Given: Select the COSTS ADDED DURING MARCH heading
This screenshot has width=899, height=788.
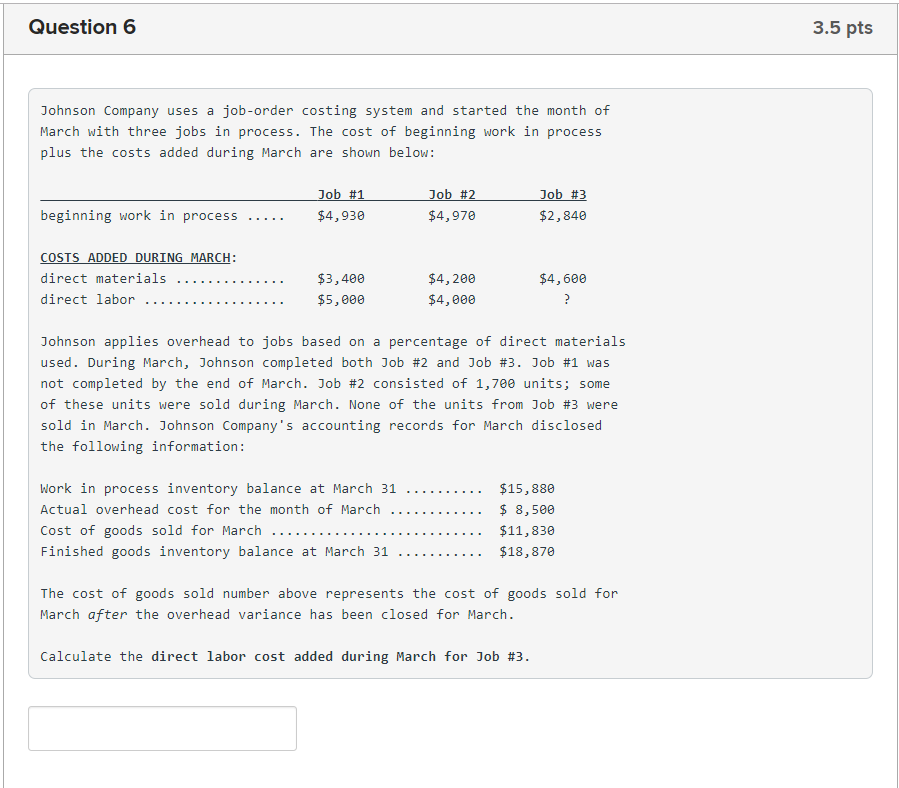Looking at the screenshot, I should click(x=138, y=257).
